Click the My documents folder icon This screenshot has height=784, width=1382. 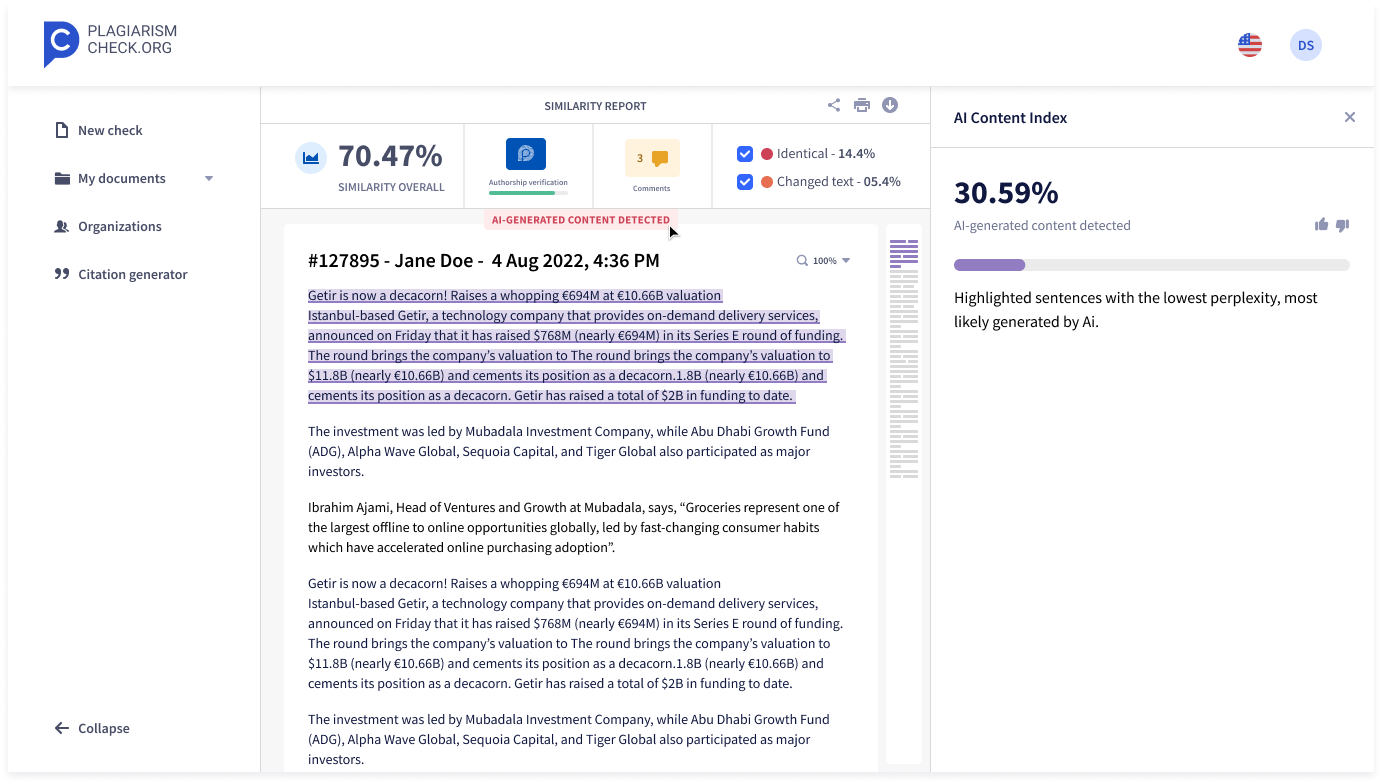click(x=62, y=178)
